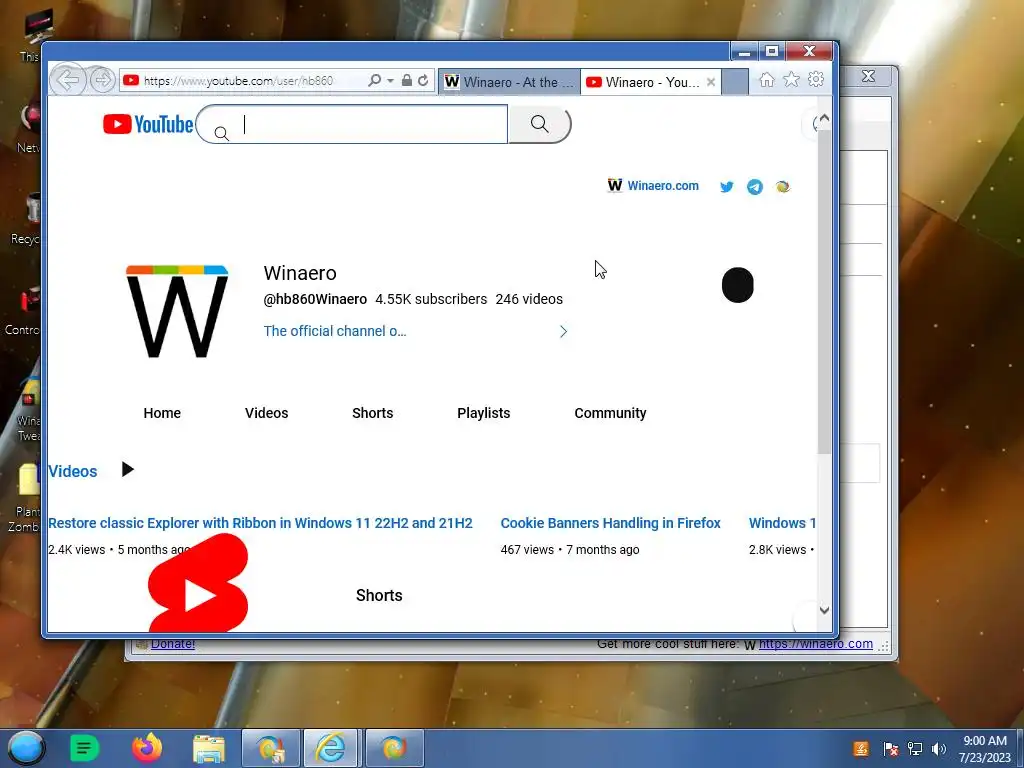
Task: Click the '4.55K subscribers' text
Action: [431, 299]
